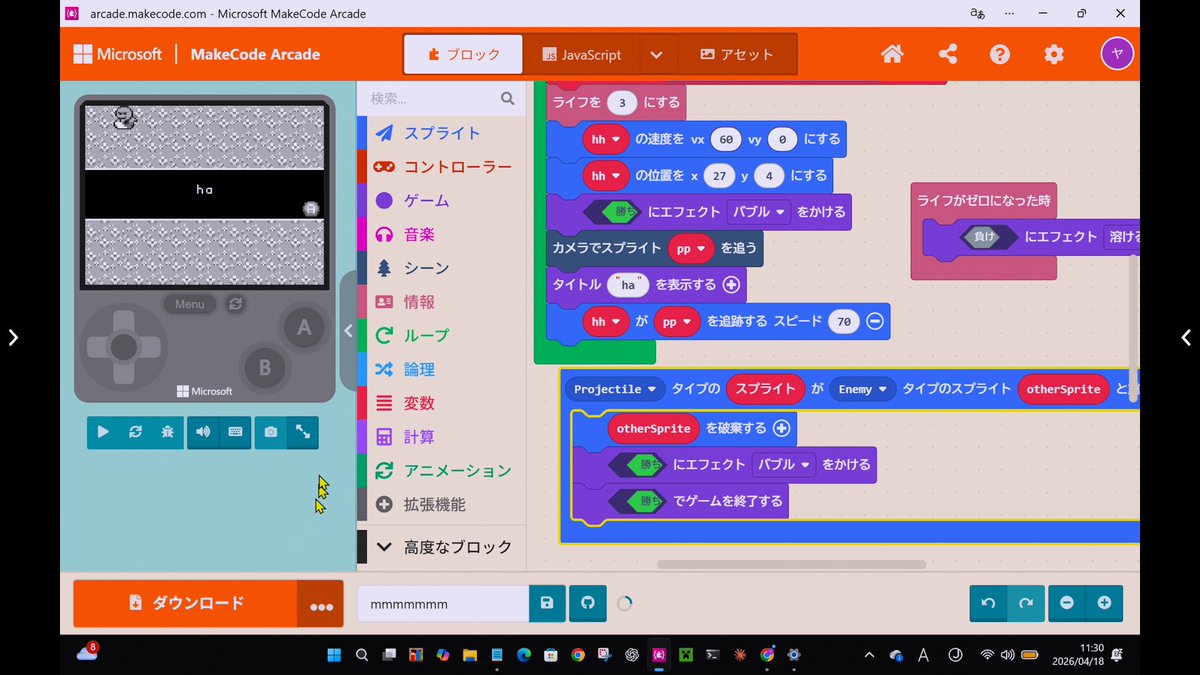This screenshot has height=675, width=1200.
Task: Open the 論理 block category
Action: [441, 370]
